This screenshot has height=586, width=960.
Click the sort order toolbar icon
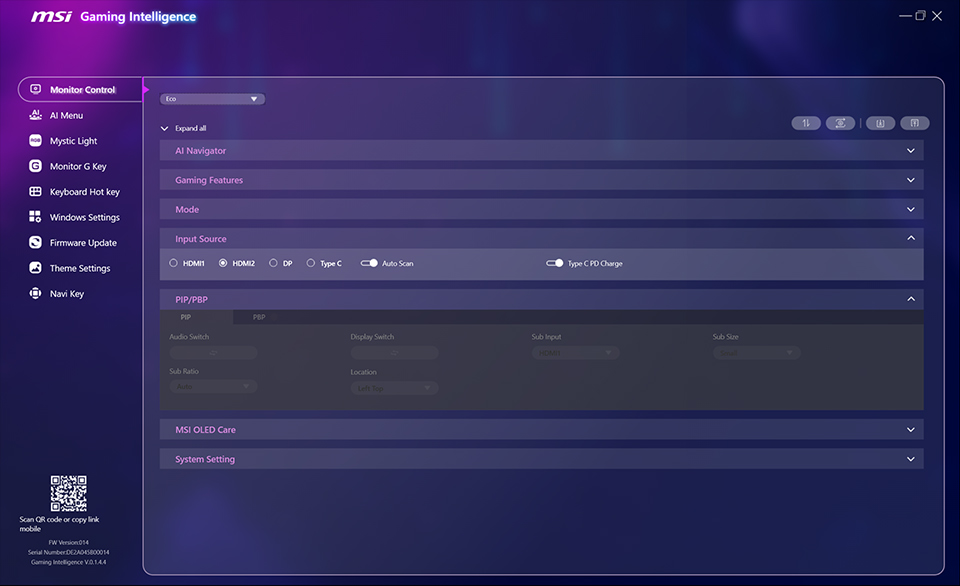806,122
